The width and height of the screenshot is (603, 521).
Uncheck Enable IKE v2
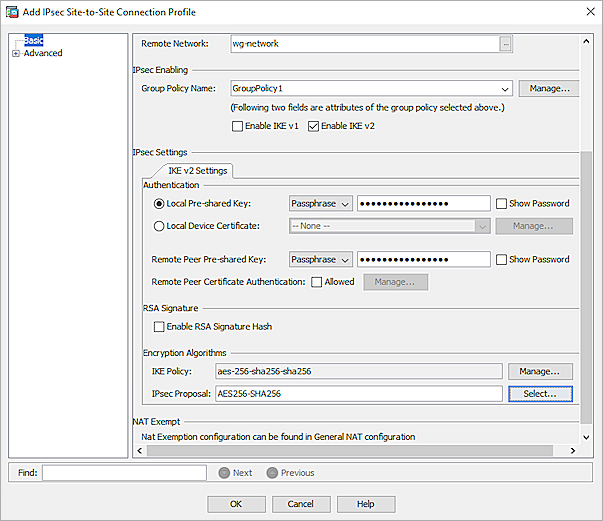pyautogui.click(x=314, y=126)
